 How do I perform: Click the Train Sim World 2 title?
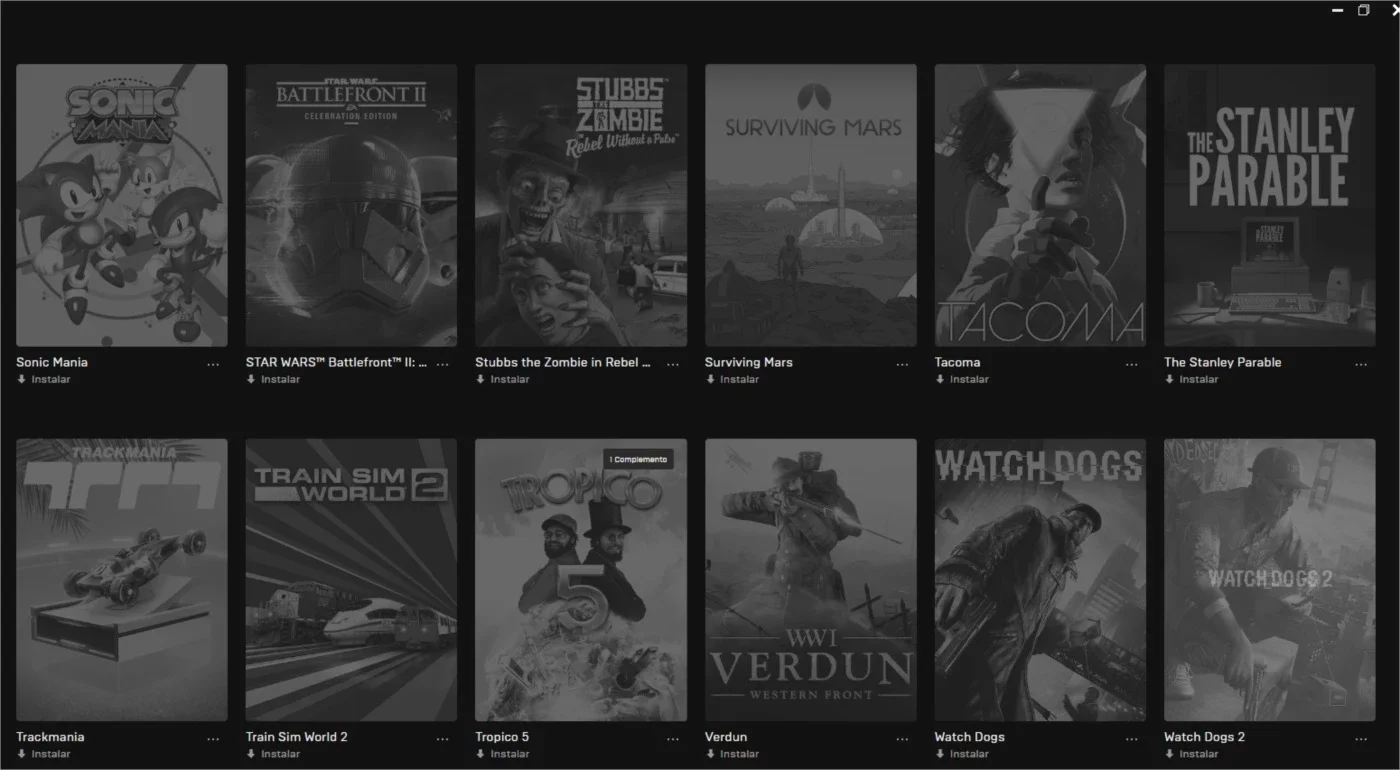tap(297, 737)
